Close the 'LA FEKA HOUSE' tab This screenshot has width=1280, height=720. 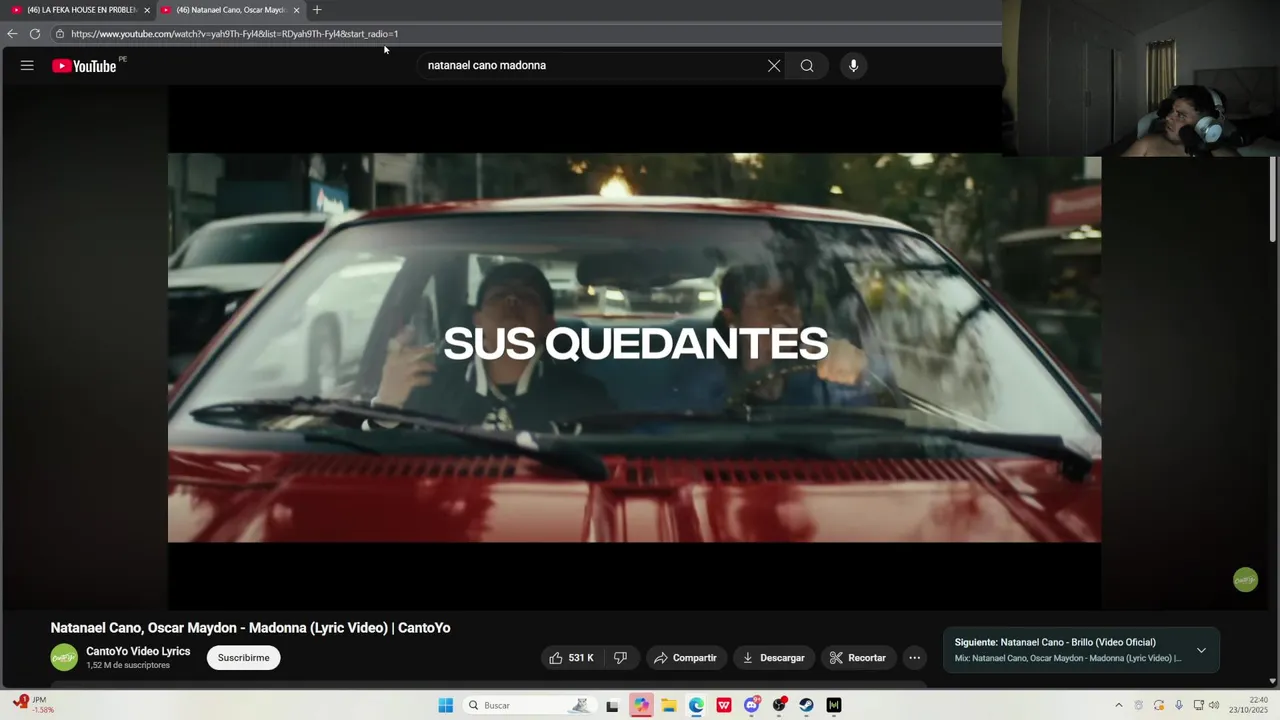147,10
